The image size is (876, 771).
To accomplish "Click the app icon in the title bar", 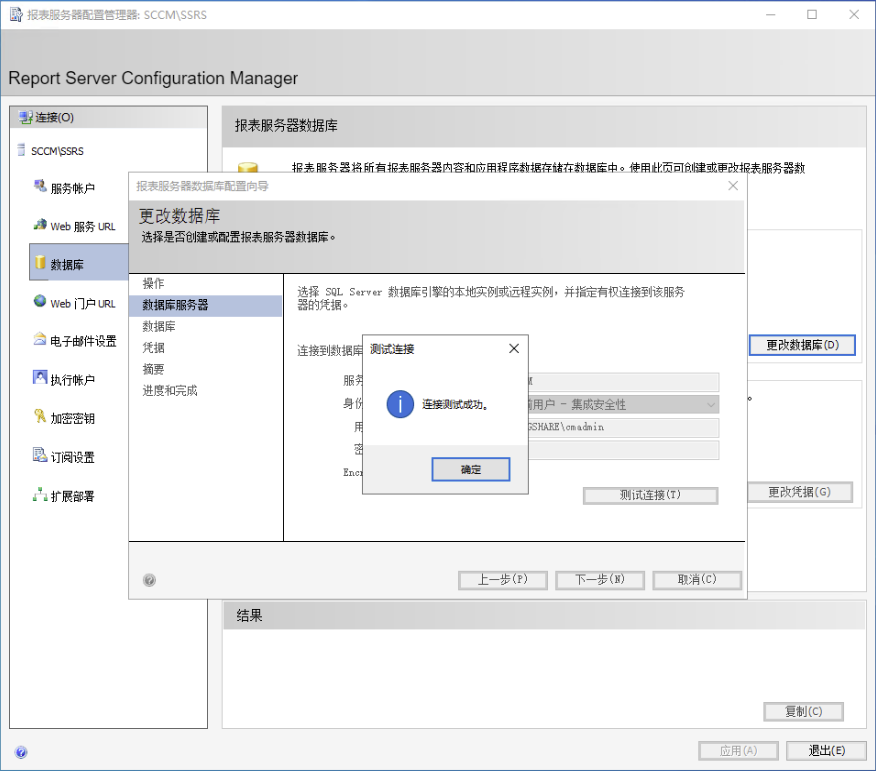I will point(16,15).
